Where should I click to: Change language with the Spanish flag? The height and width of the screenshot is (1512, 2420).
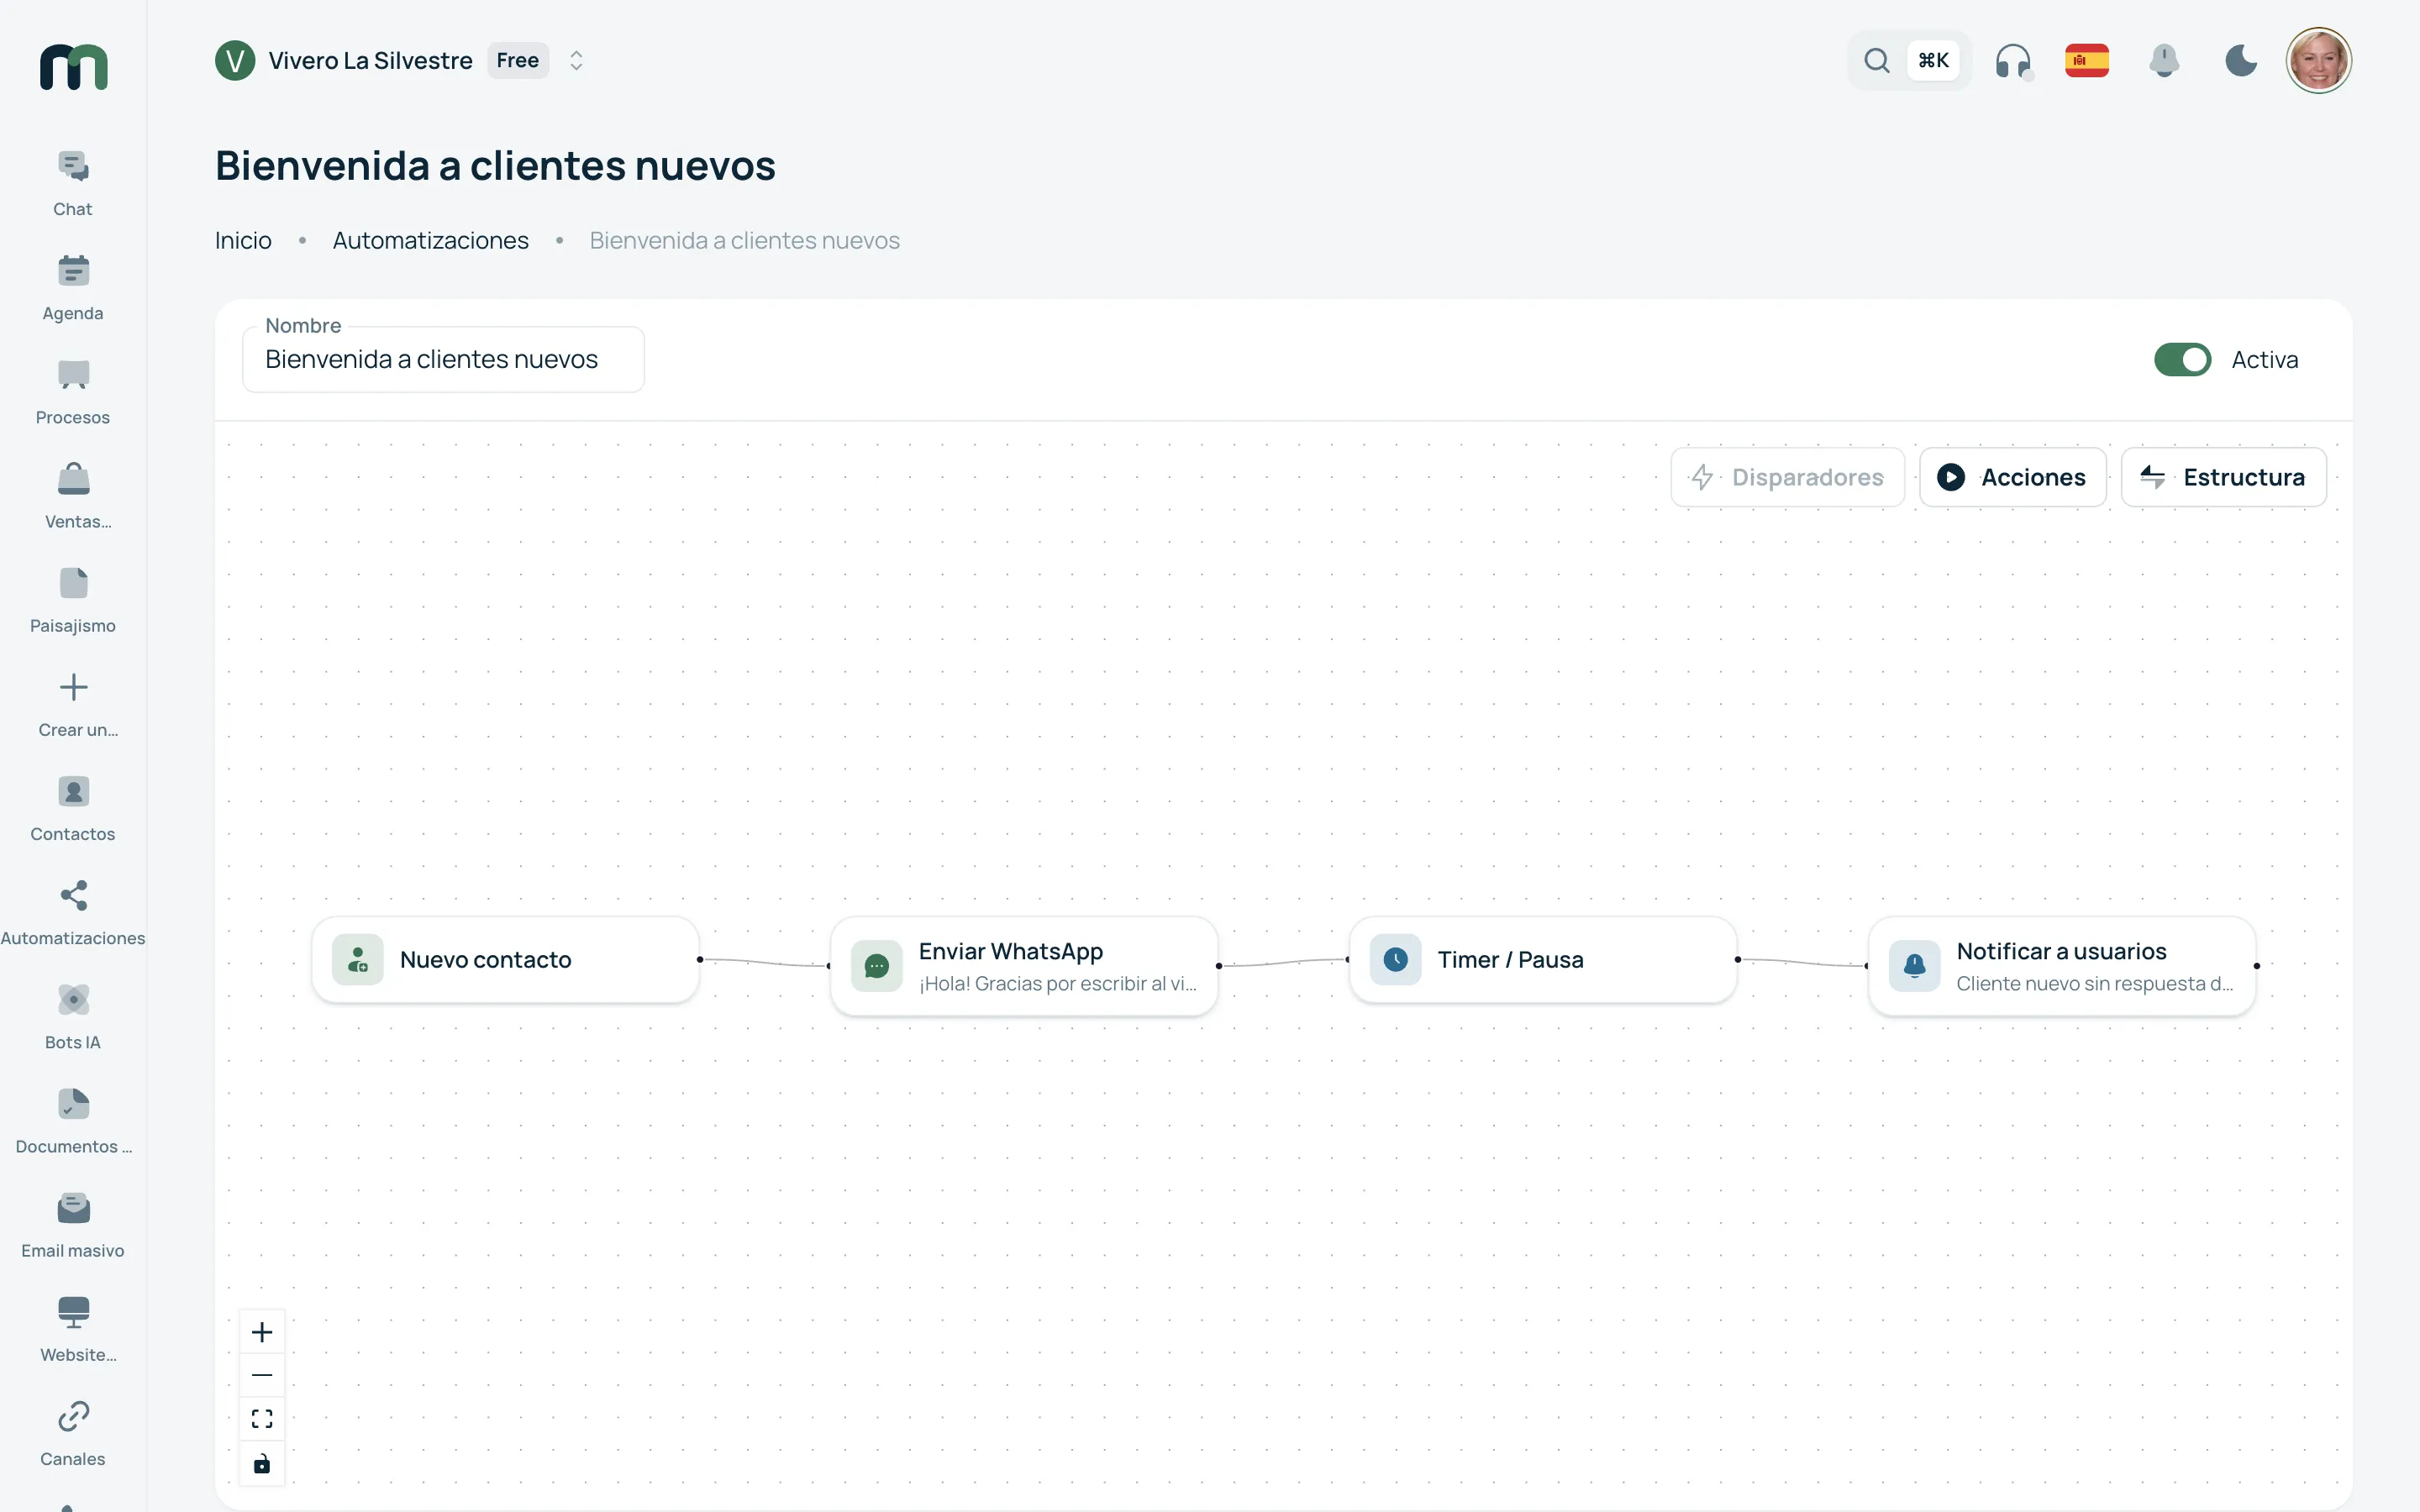(2087, 61)
